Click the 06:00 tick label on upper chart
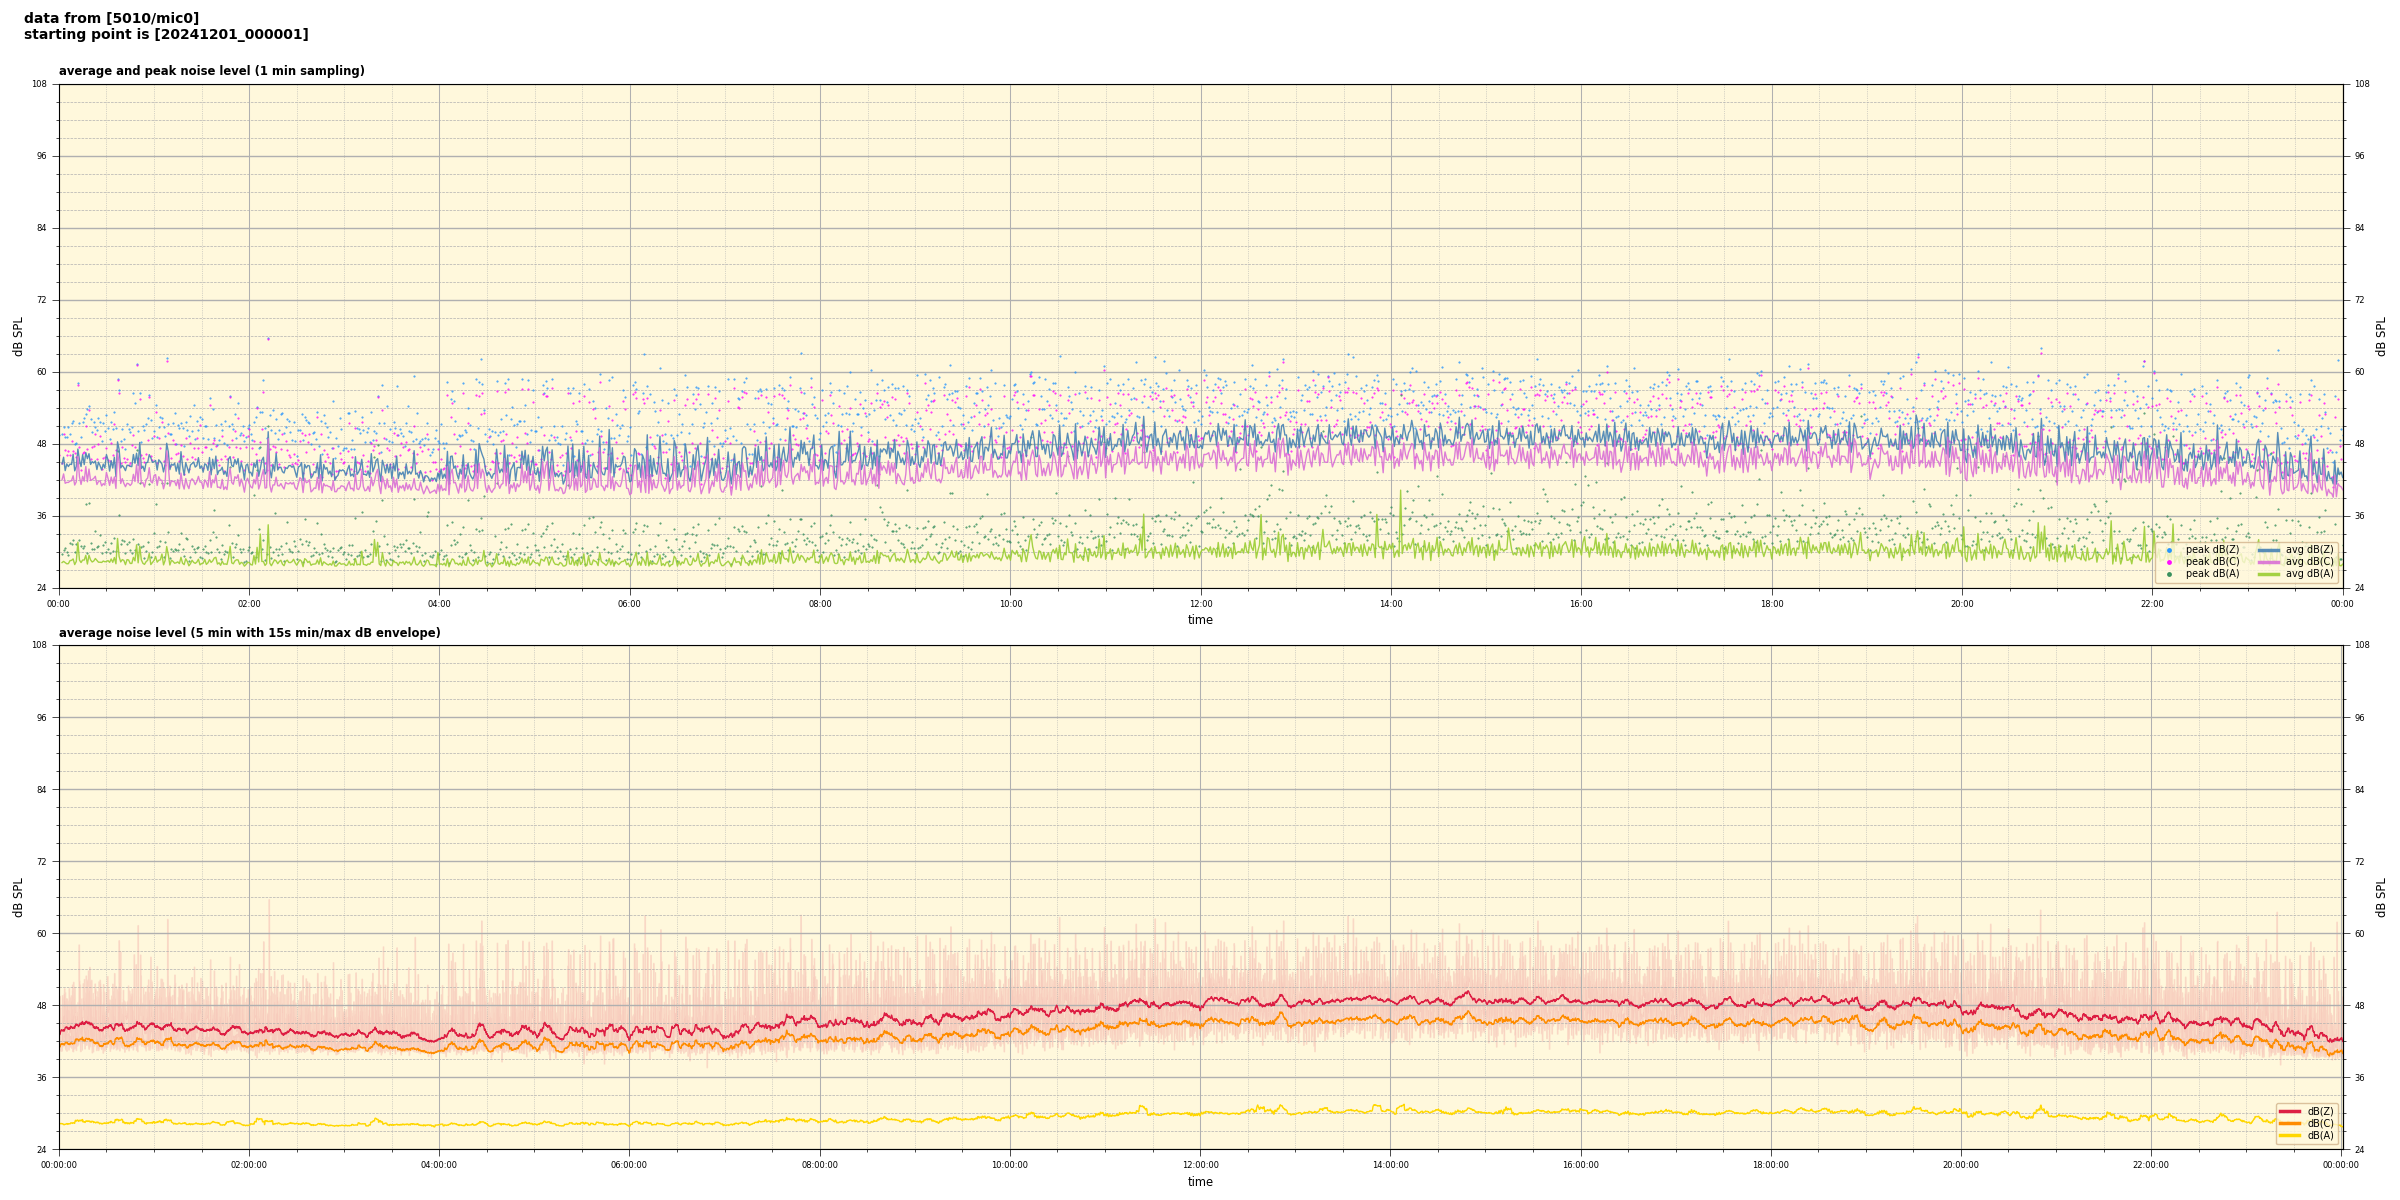 click(629, 604)
